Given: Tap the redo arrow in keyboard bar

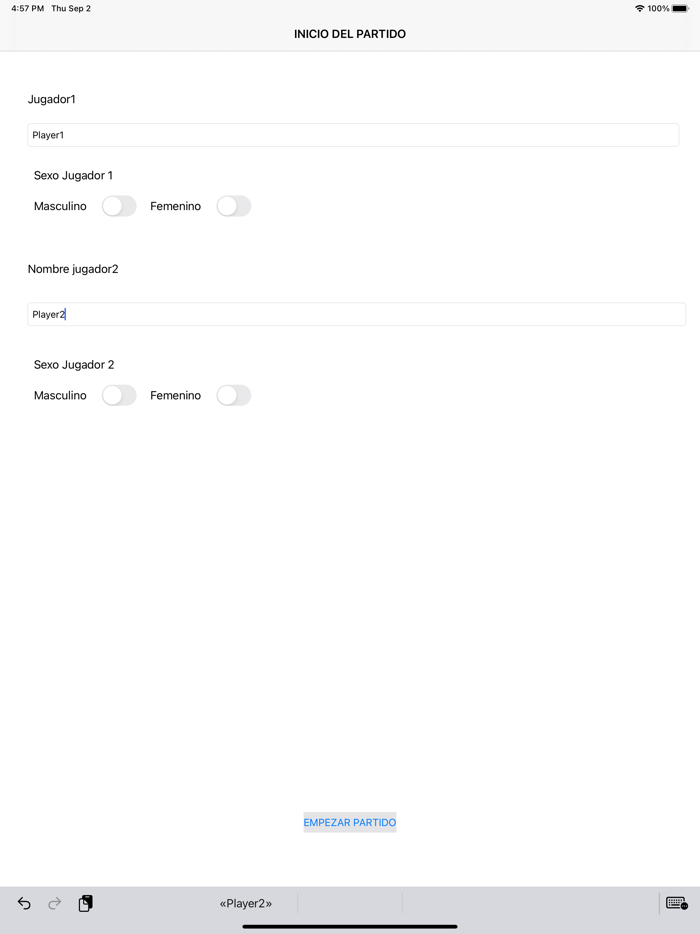Looking at the screenshot, I should coord(55,903).
